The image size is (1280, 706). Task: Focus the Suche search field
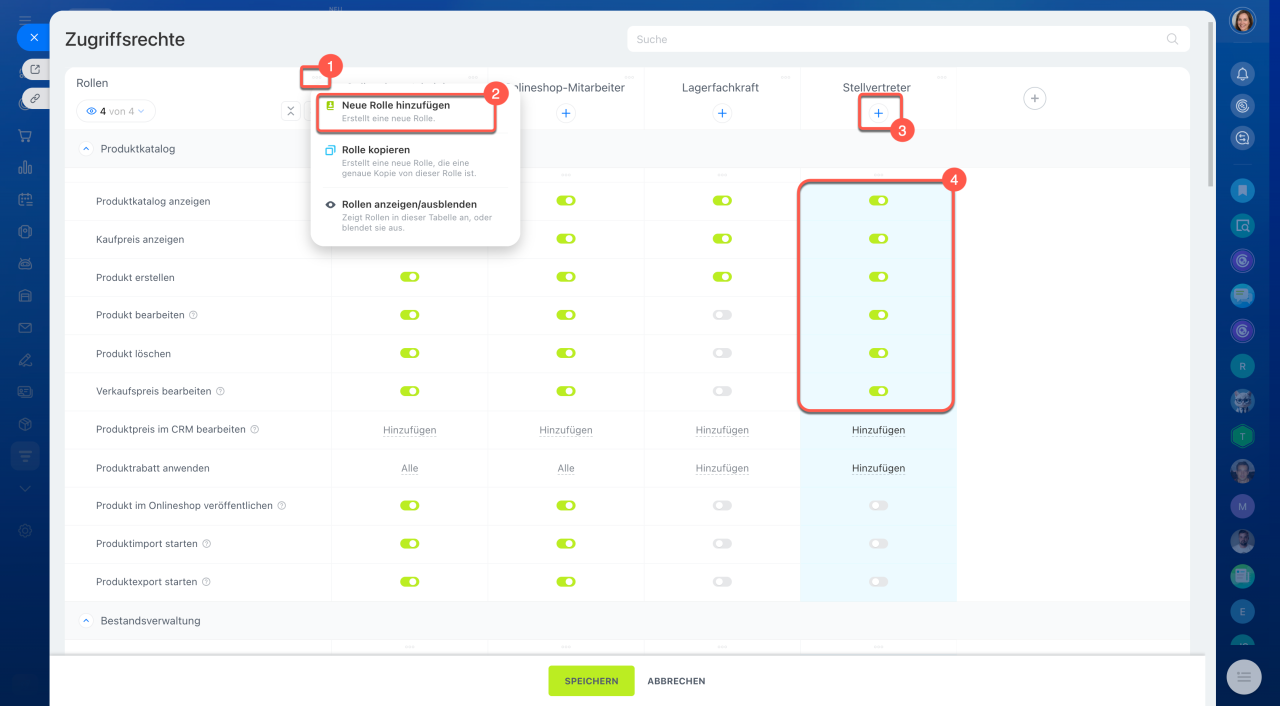point(908,39)
